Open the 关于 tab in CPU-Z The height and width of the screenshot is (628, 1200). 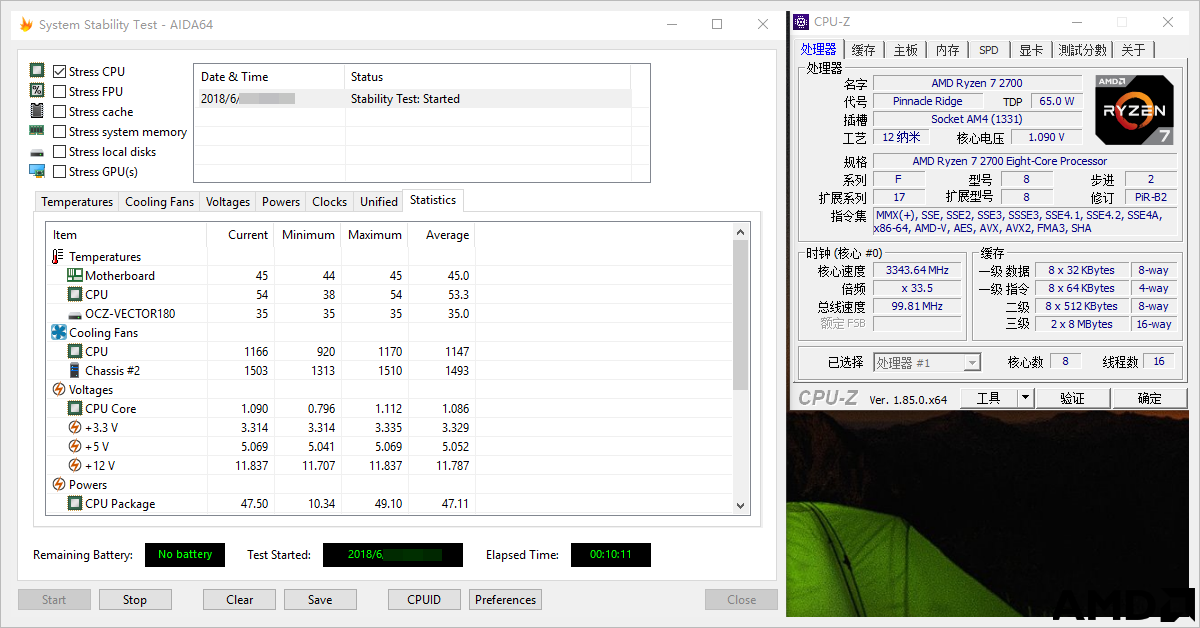[1133, 50]
